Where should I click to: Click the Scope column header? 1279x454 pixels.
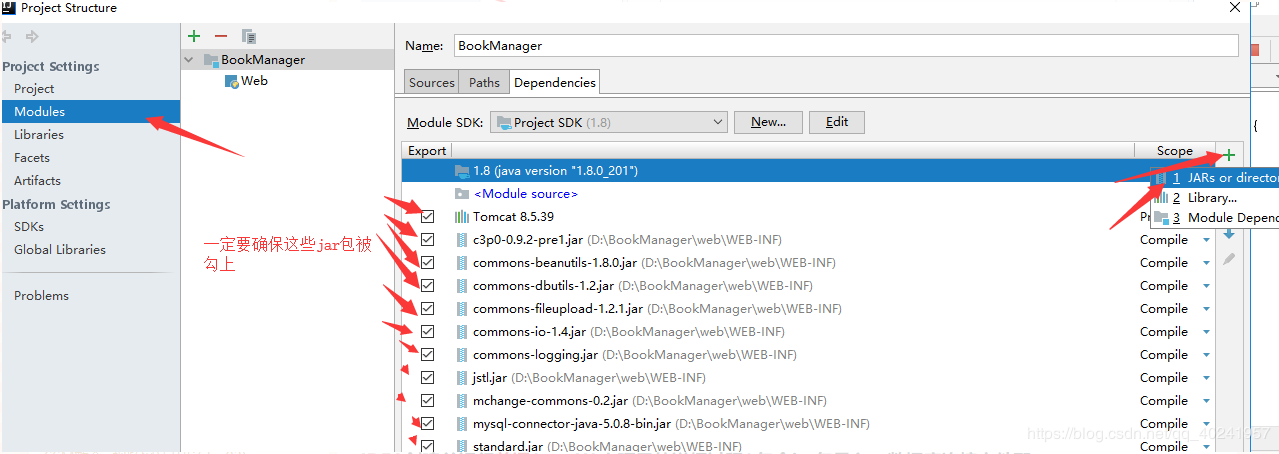point(1175,151)
